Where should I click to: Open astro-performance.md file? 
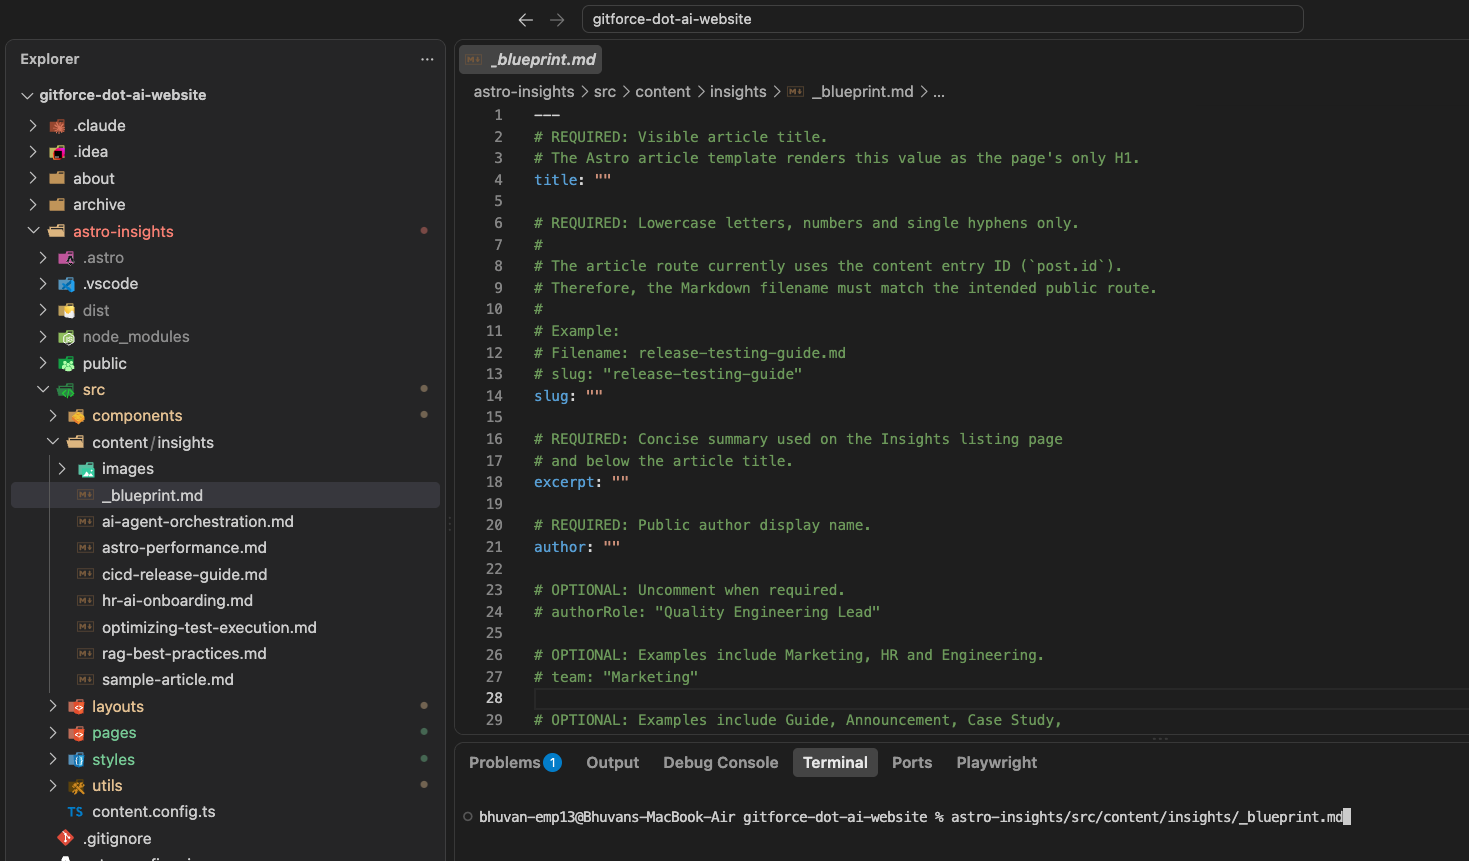[184, 548]
